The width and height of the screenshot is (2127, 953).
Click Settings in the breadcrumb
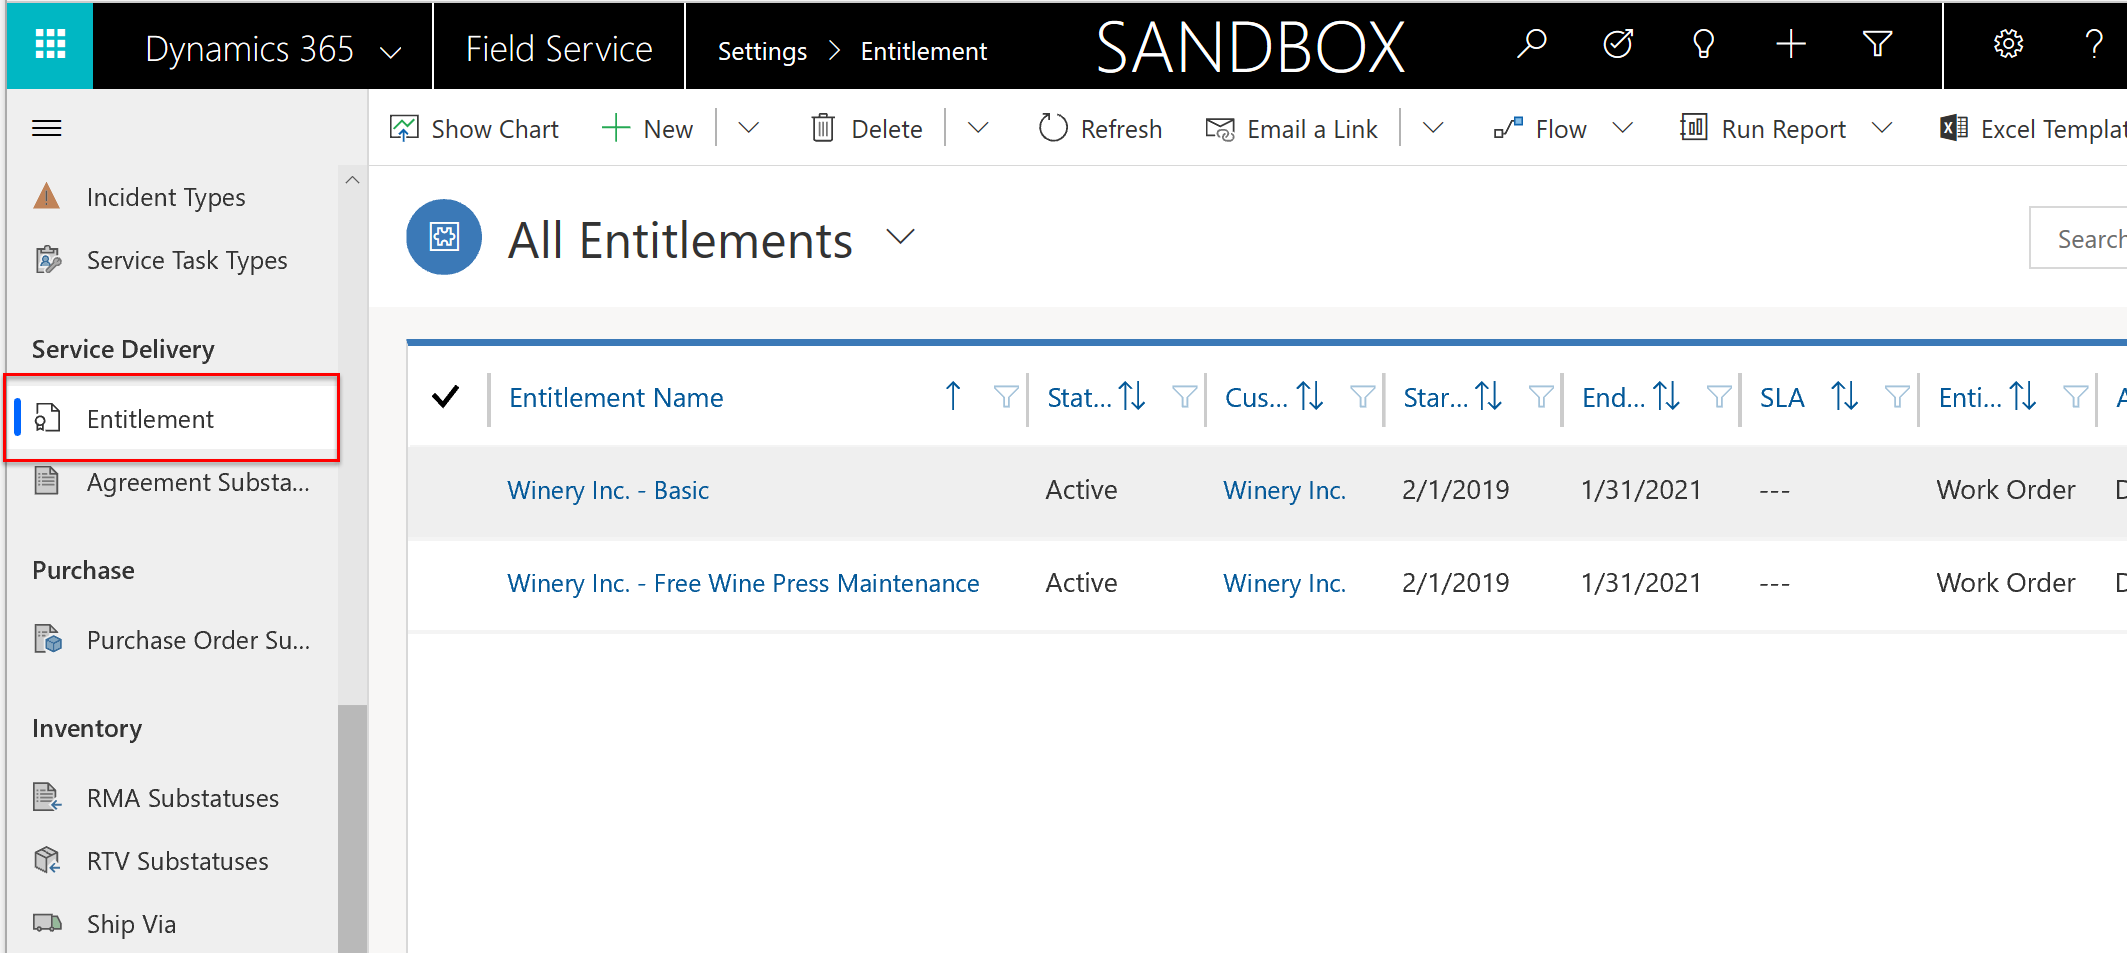click(x=762, y=51)
